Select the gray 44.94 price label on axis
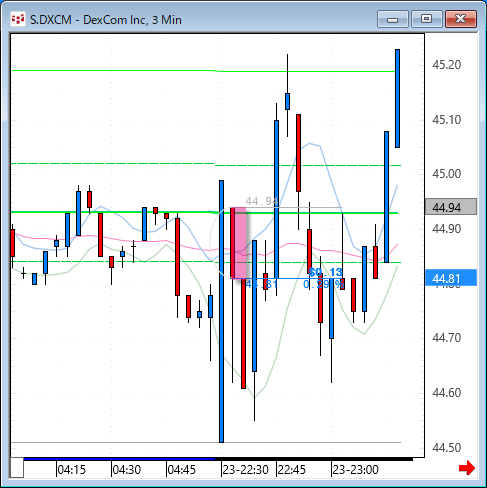 [451, 207]
